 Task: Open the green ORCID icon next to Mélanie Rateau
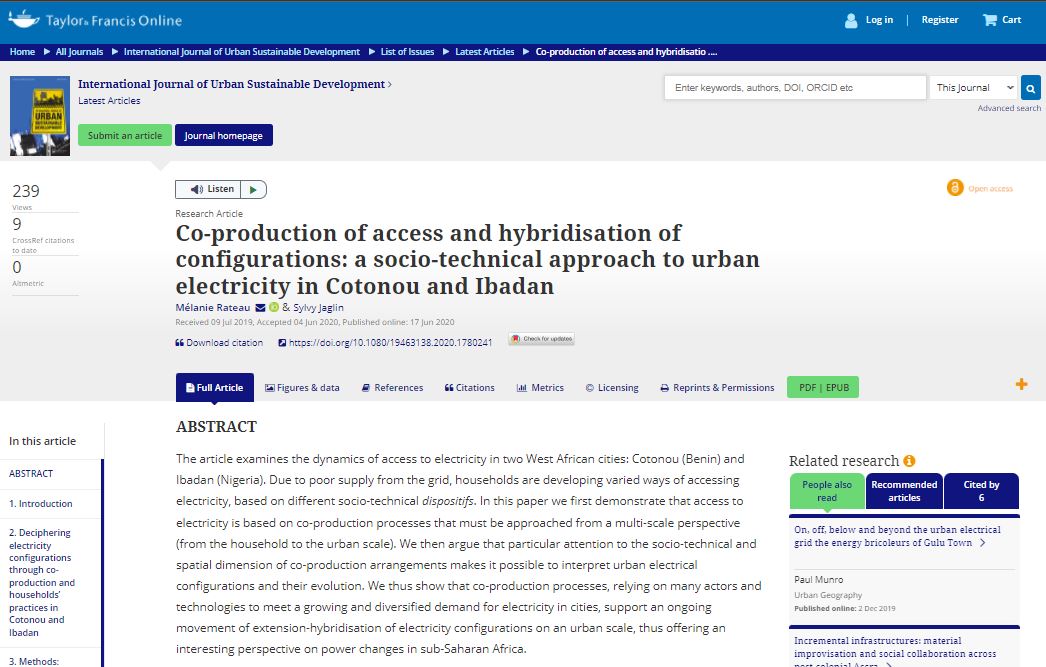(x=274, y=307)
